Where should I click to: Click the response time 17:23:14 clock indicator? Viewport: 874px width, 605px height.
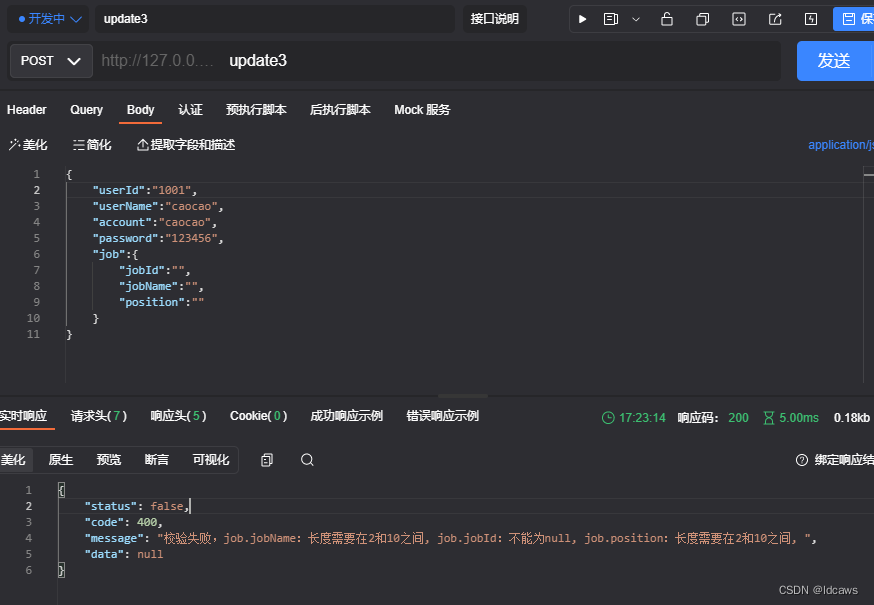pos(634,418)
